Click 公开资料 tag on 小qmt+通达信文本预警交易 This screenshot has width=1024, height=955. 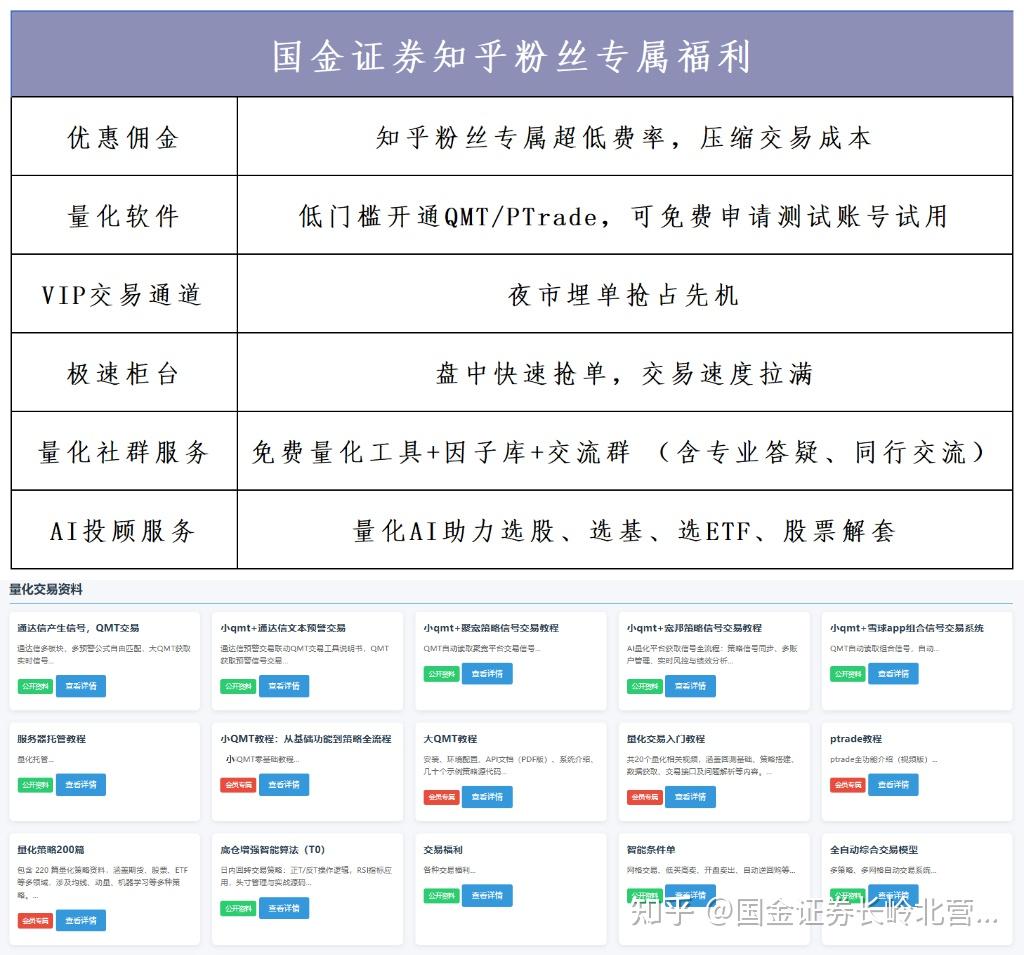click(x=237, y=686)
